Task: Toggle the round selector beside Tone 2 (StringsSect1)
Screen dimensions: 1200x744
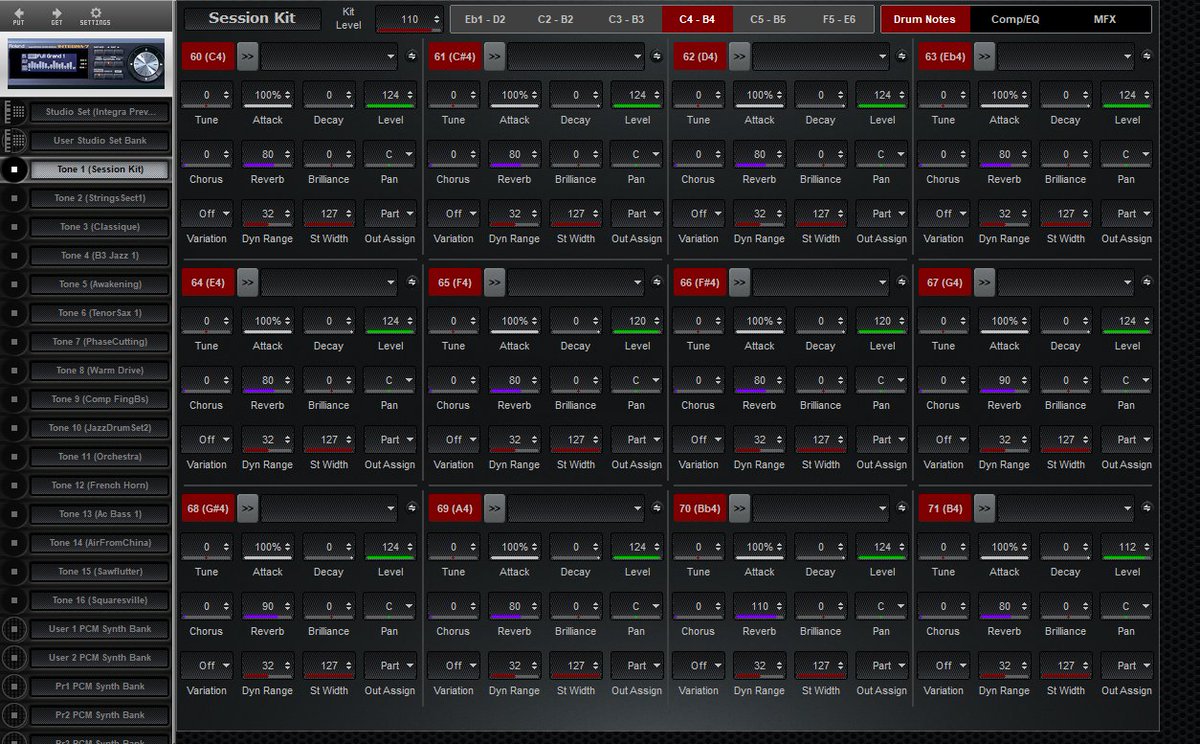Action: pos(14,197)
